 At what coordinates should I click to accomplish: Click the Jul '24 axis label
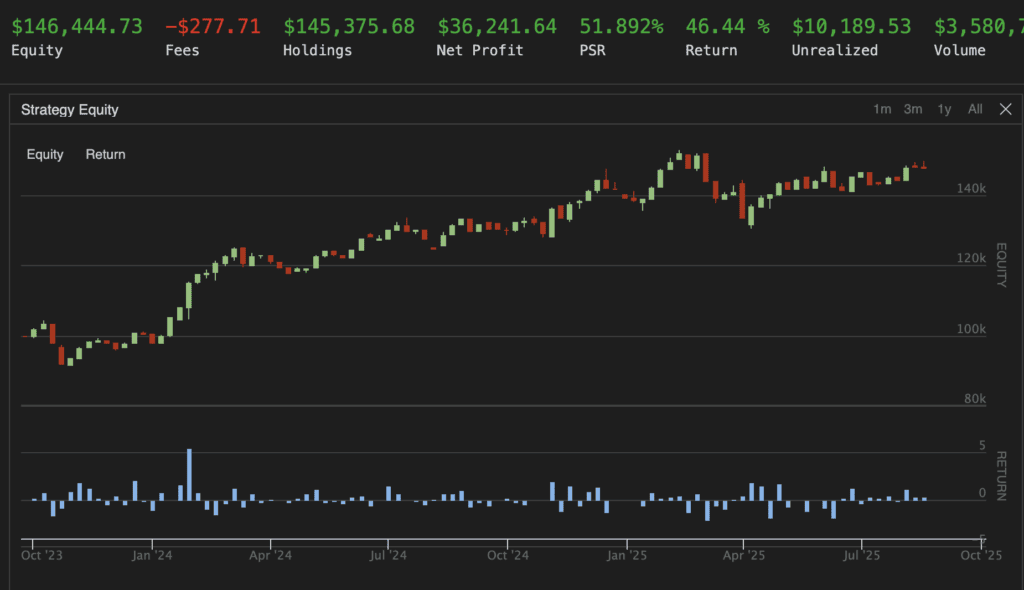[388, 555]
